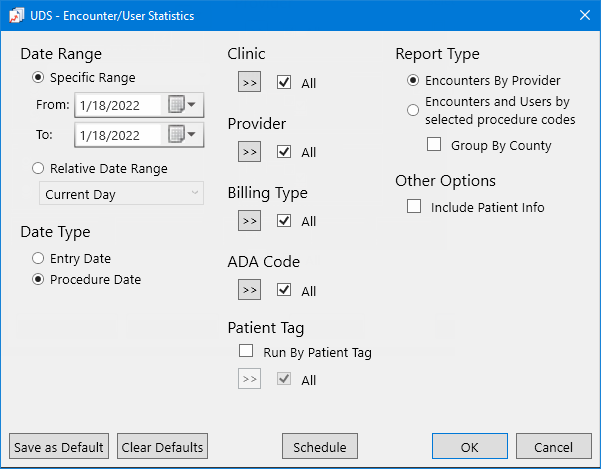Open the Billing Type selection list button
This screenshot has width=601, height=469.
coord(250,221)
